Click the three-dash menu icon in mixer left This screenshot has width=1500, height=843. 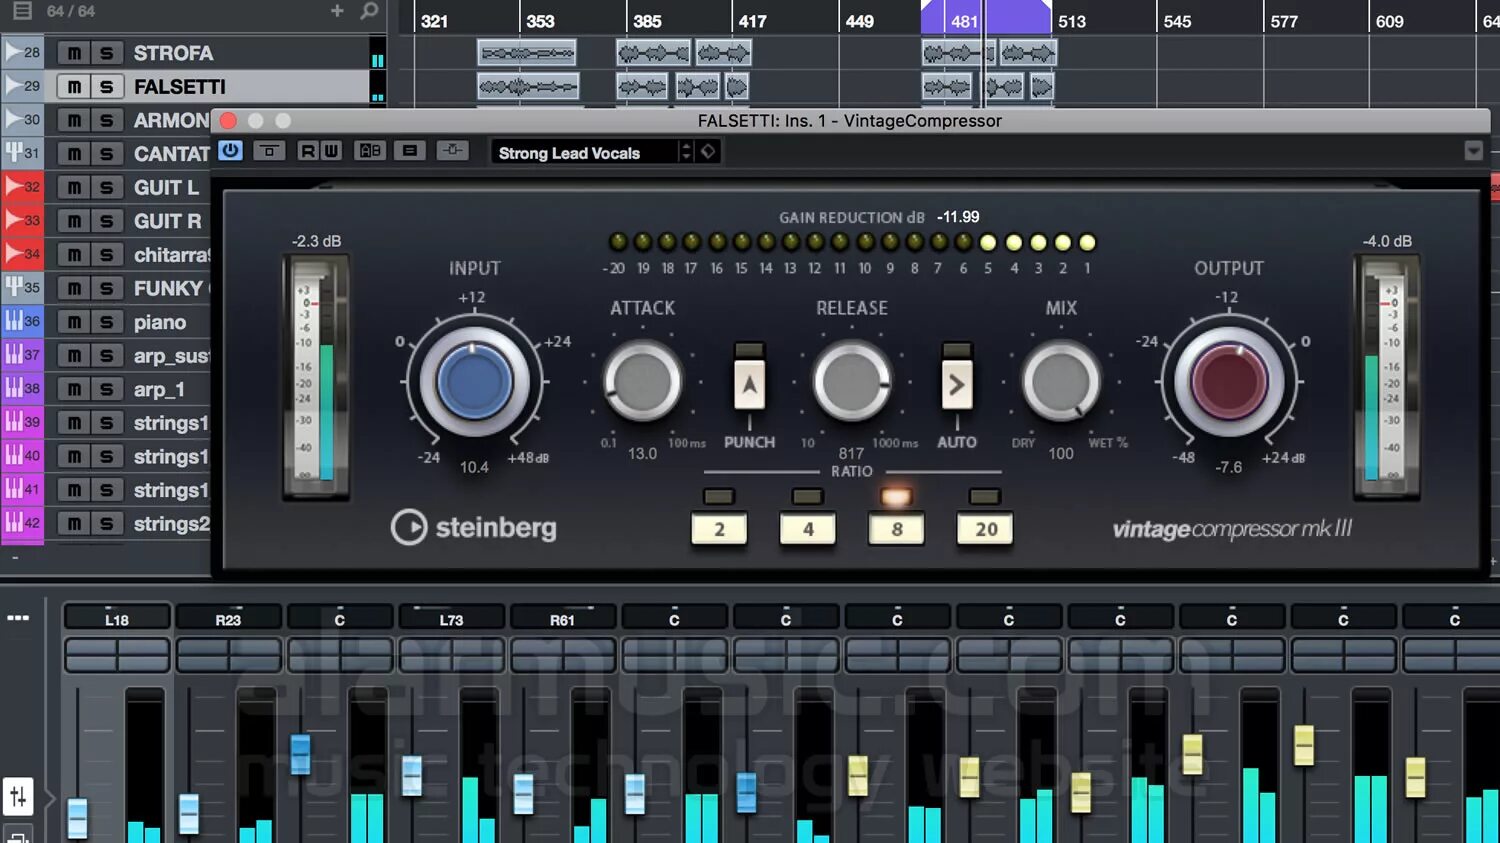(18, 618)
